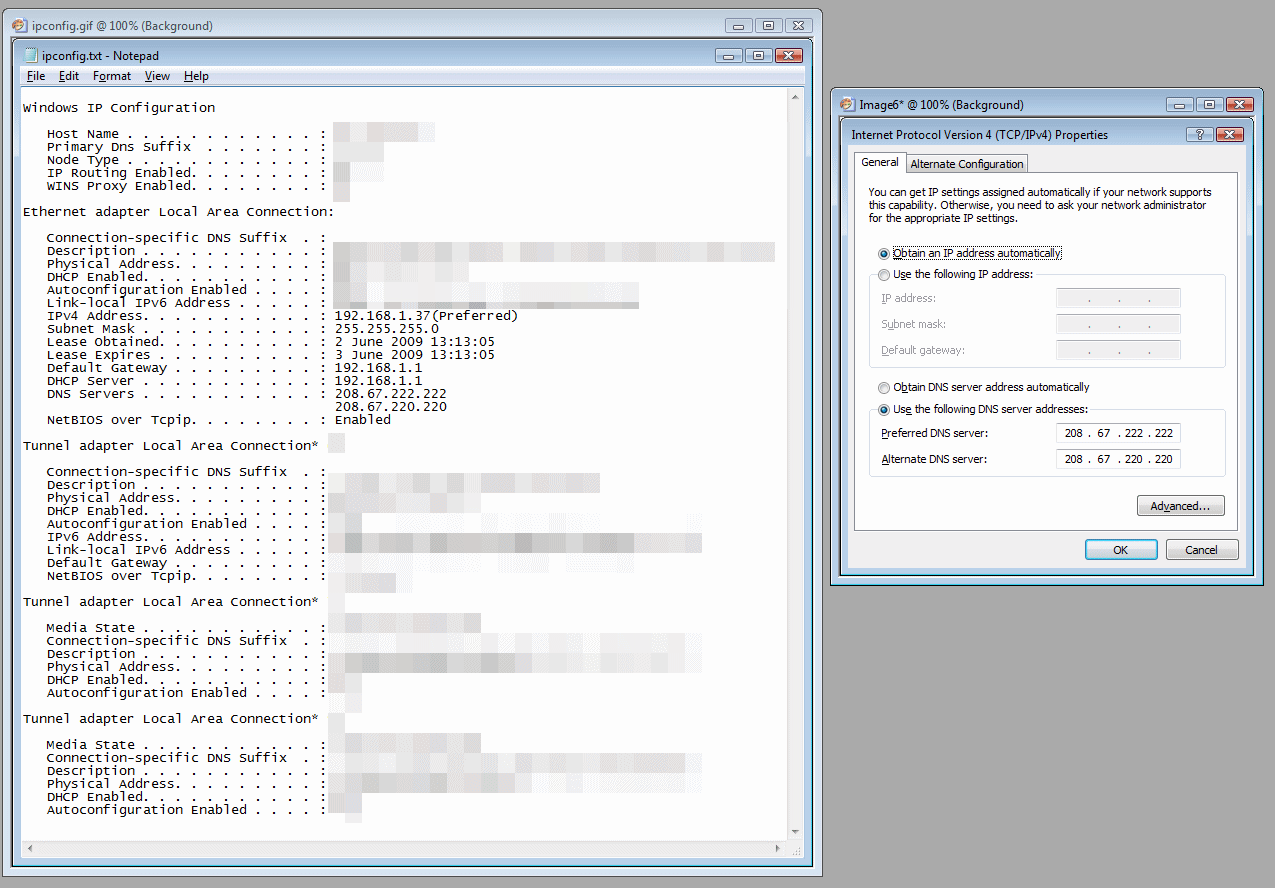The image size is (1275, 888).
Task: Click the Image6 window icon
Action: (x=847, y=105)
